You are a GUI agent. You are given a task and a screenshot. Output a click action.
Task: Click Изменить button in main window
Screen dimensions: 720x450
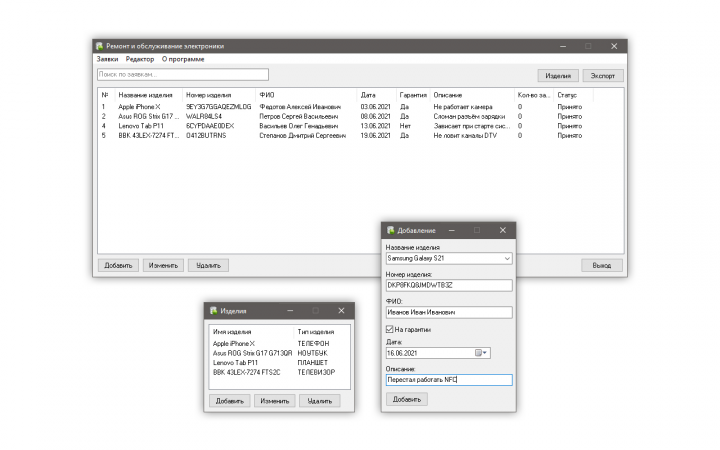(163, 265)
